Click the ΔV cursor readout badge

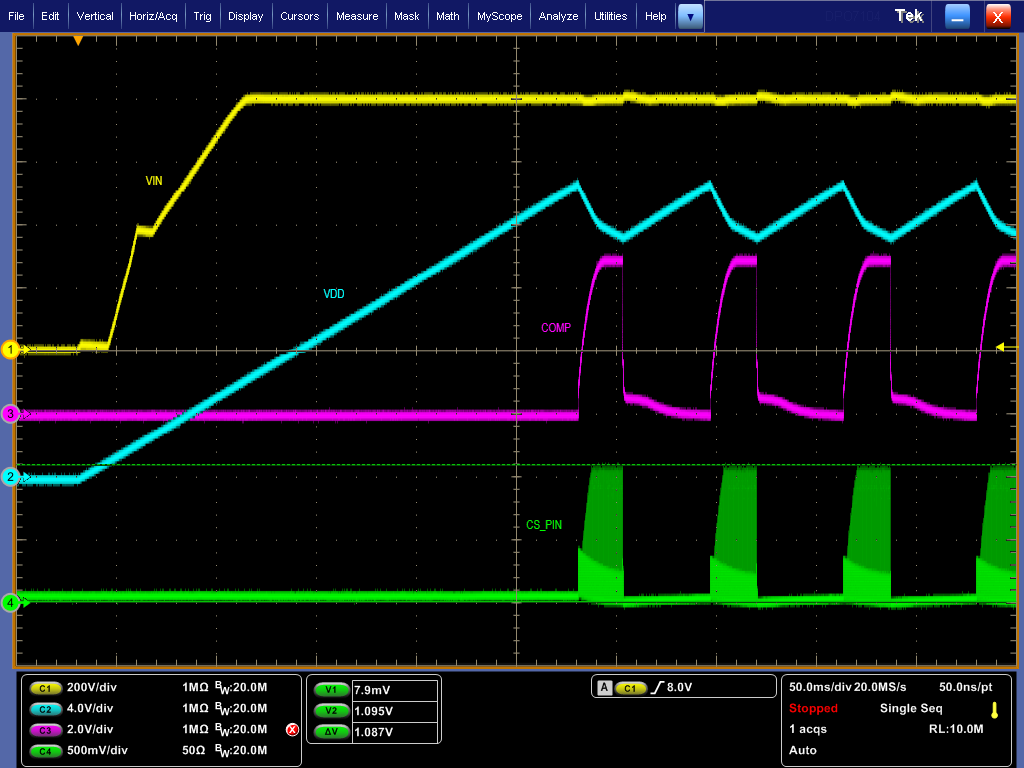click(331, 731)
